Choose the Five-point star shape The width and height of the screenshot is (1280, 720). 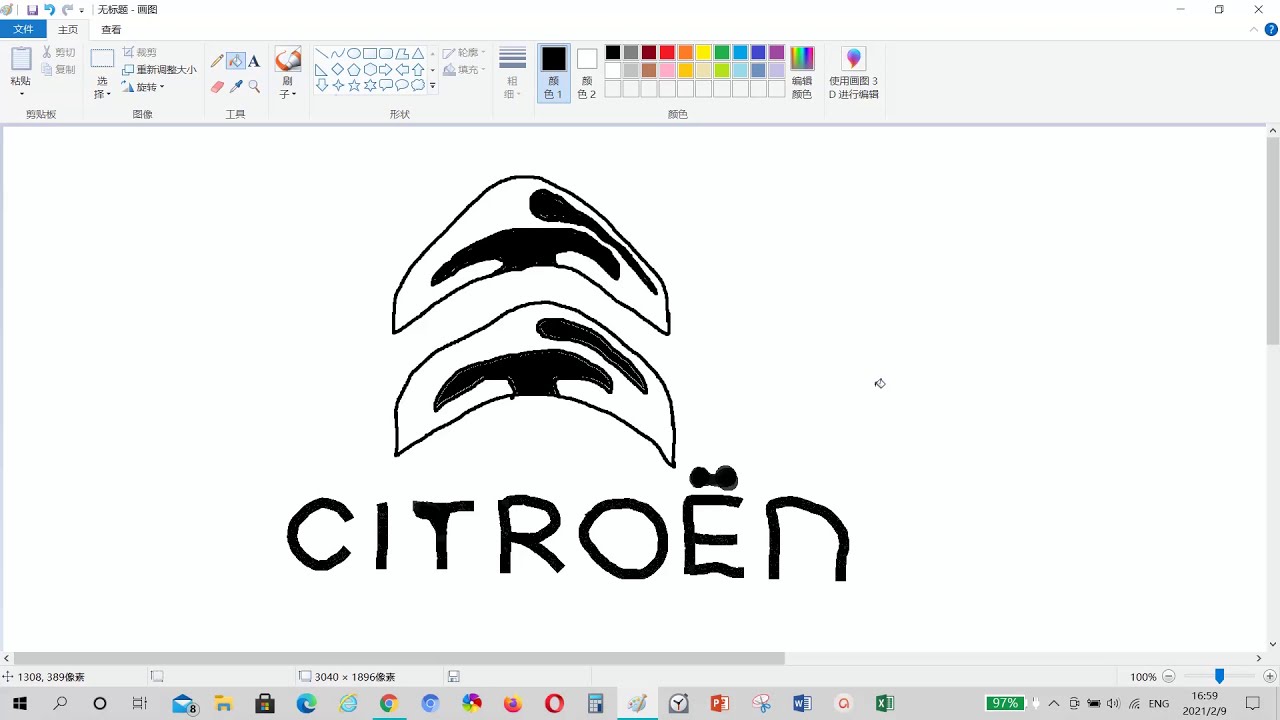coord(354,86)
